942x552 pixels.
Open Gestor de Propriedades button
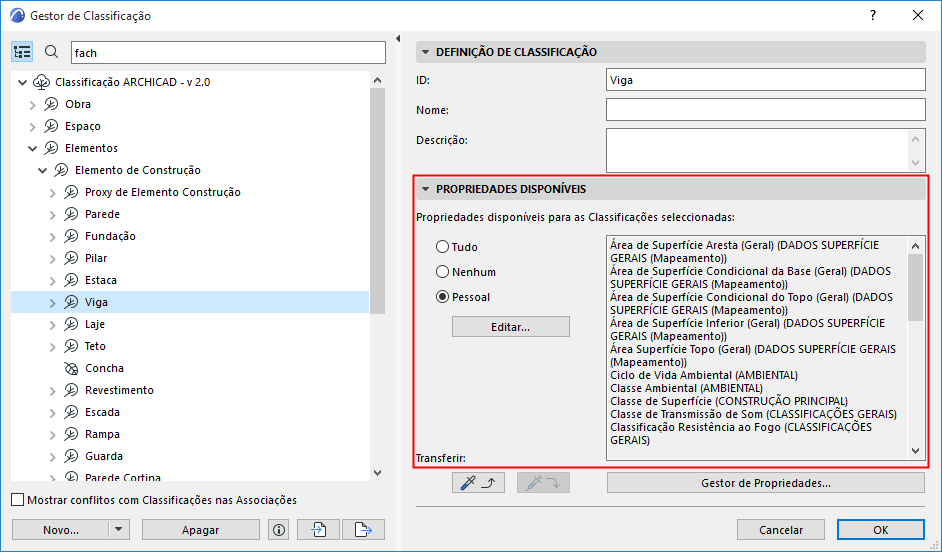(x=765, y=483)
